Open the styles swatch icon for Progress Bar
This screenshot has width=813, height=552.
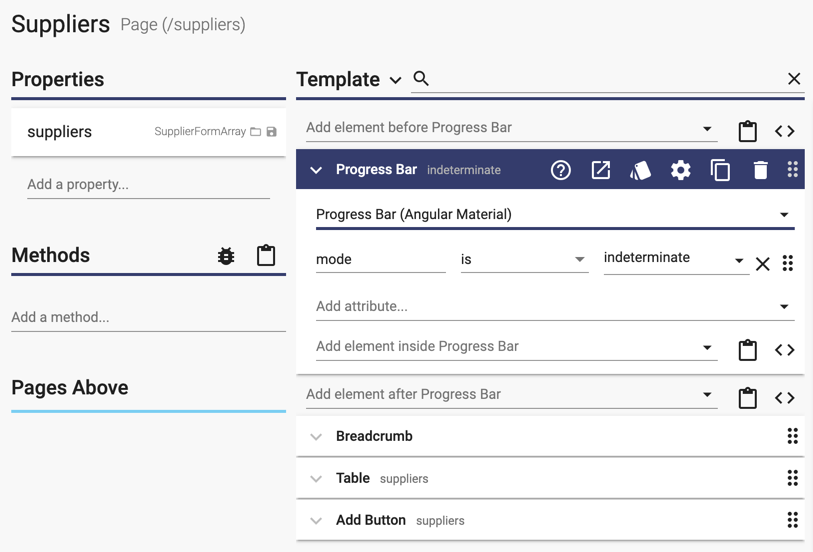click(640, 170)
